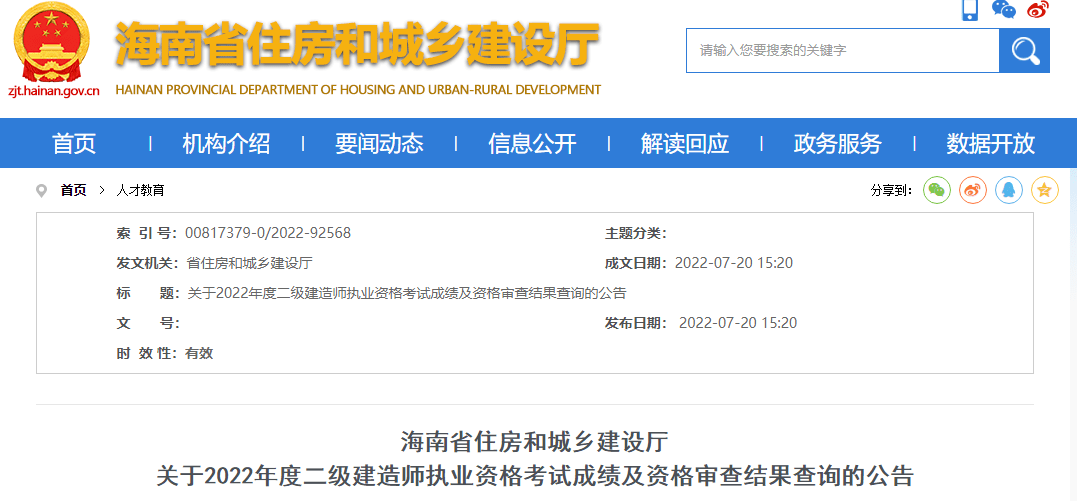Screen dimensions: 1077x501
Task: Open the 机构介绍 navigation item
Action: (x=226, y=144)
